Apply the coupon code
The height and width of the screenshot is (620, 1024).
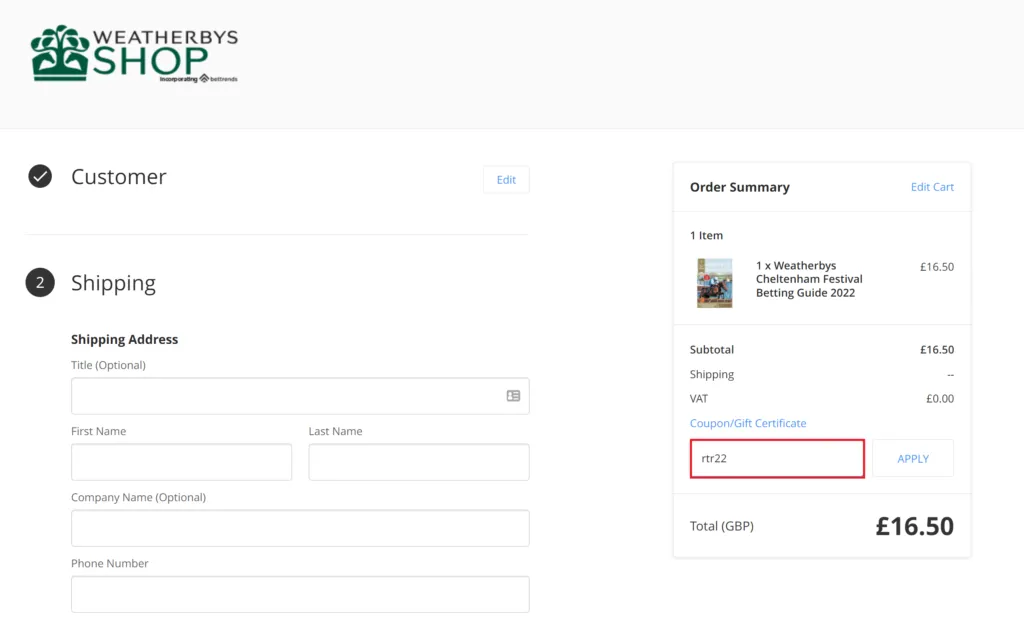point(913,459)
